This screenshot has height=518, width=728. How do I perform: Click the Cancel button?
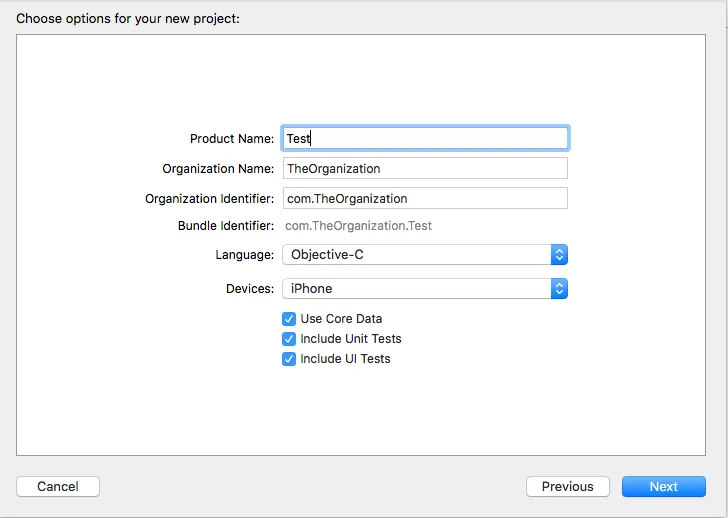[x=58, y=486]
